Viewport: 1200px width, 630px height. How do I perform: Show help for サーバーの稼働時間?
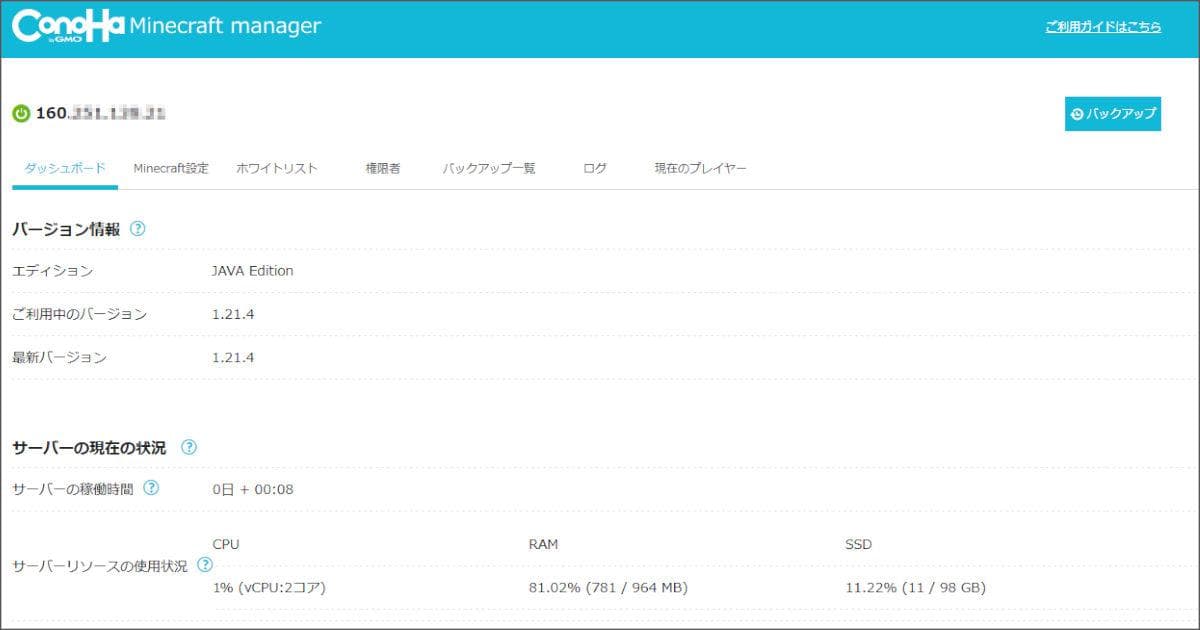point(151,488)
